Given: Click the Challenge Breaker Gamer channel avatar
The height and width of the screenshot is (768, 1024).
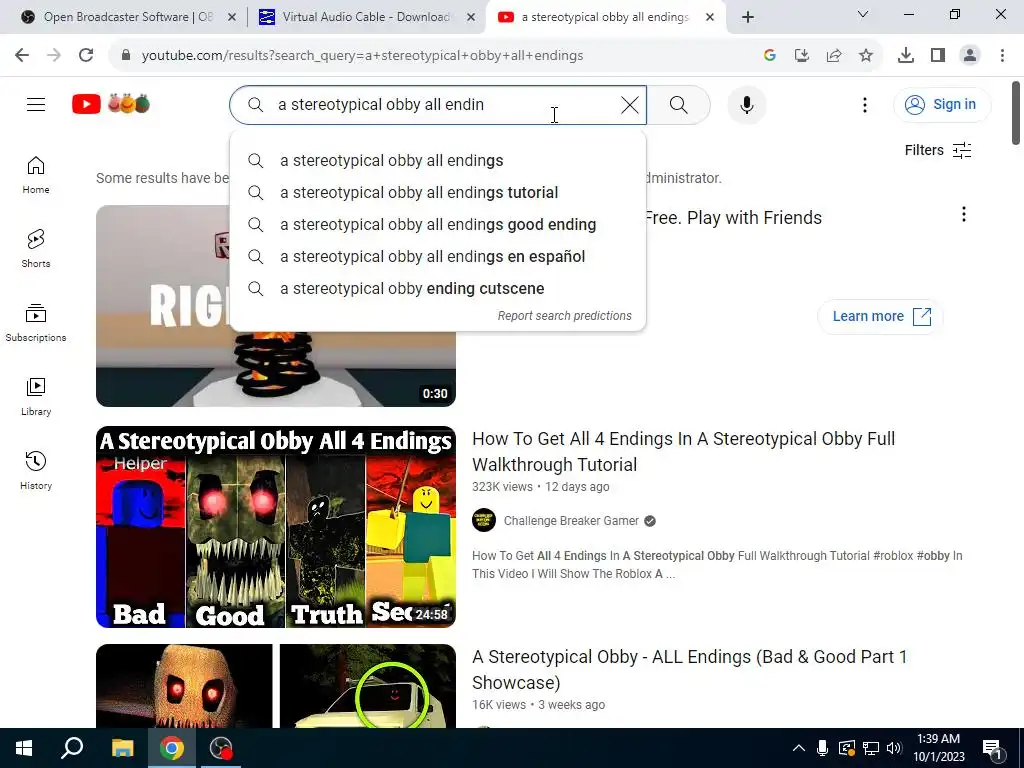Looking at the screenshot, I should pyautogui.click(x=484, y=520).
